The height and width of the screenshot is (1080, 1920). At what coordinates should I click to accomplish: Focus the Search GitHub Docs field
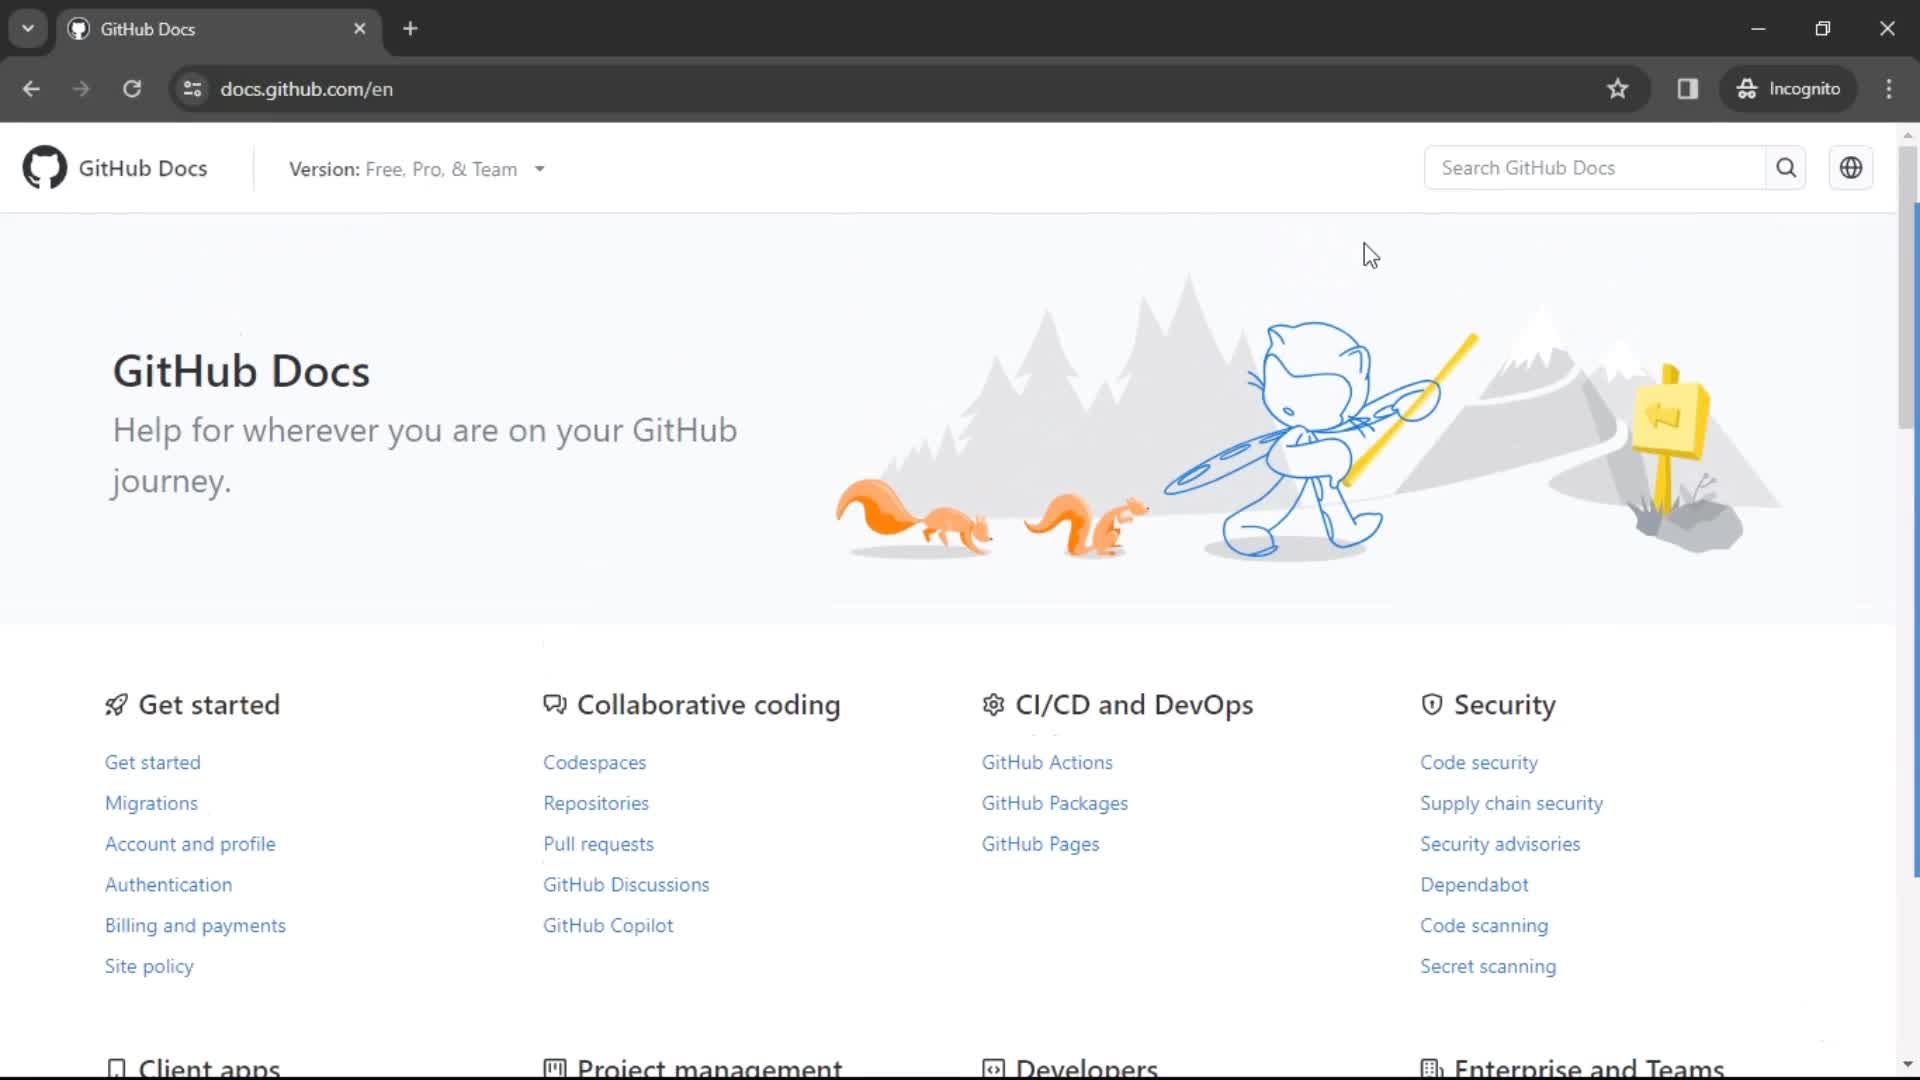click(1595, 168)
